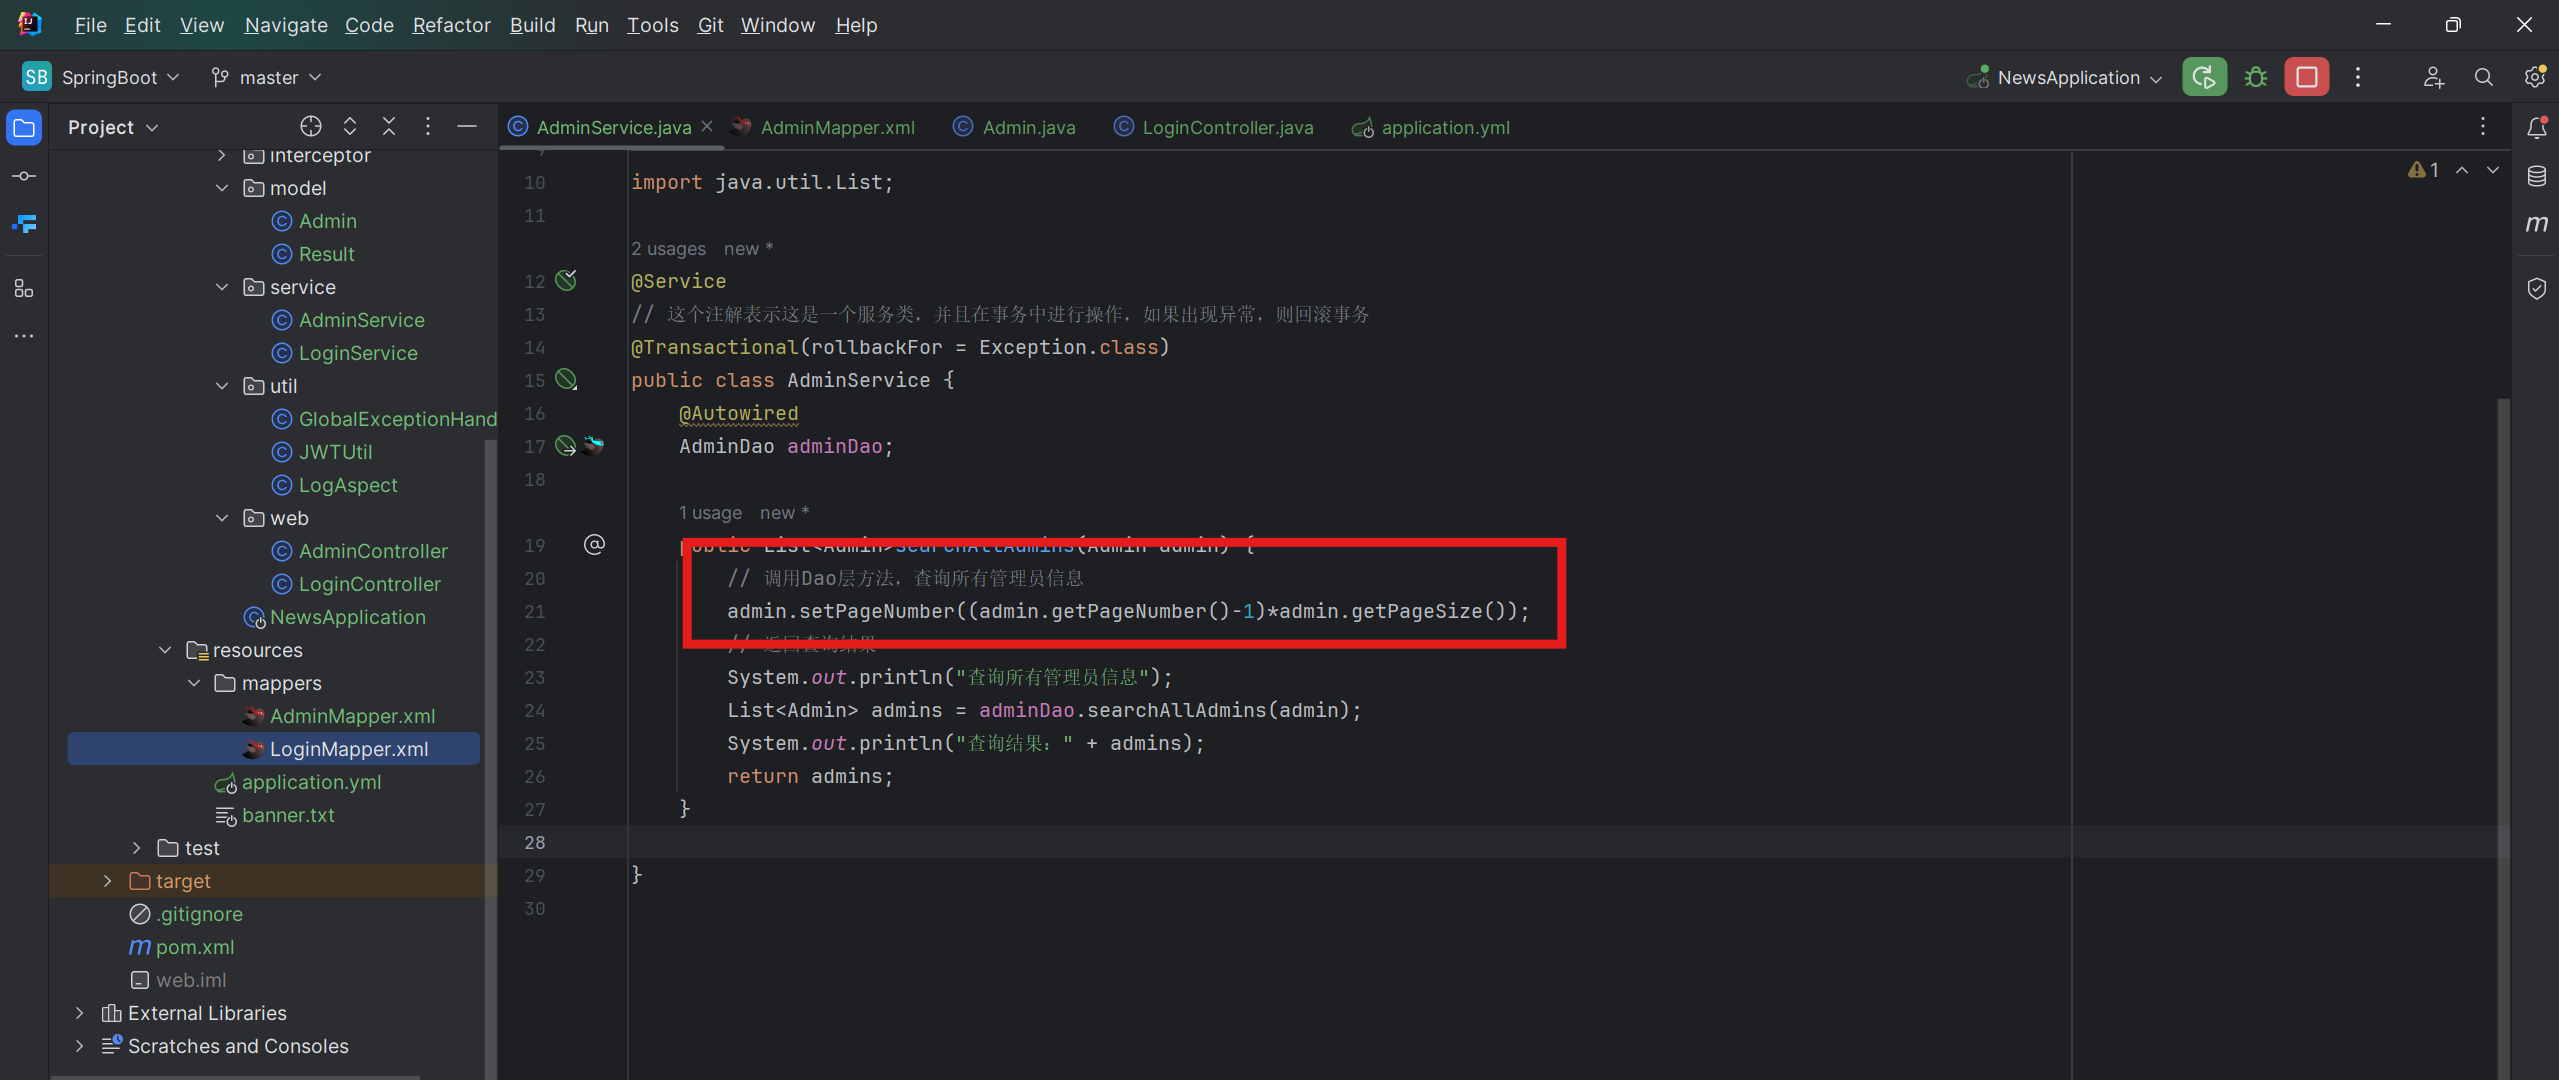Screen dimensions: 2559x1080
Task: Open the Notifications bell panel
Action: (x=2537, y=127)
